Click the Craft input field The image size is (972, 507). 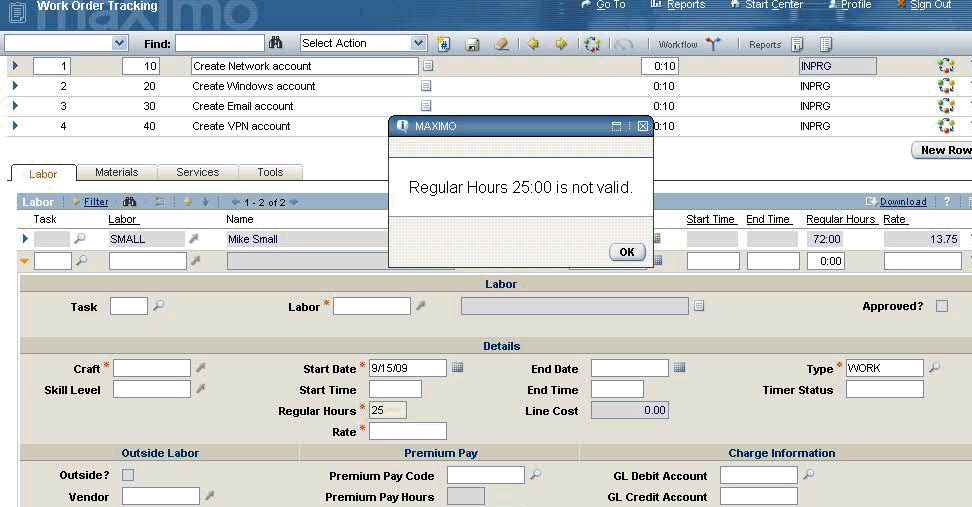point(152,368)
